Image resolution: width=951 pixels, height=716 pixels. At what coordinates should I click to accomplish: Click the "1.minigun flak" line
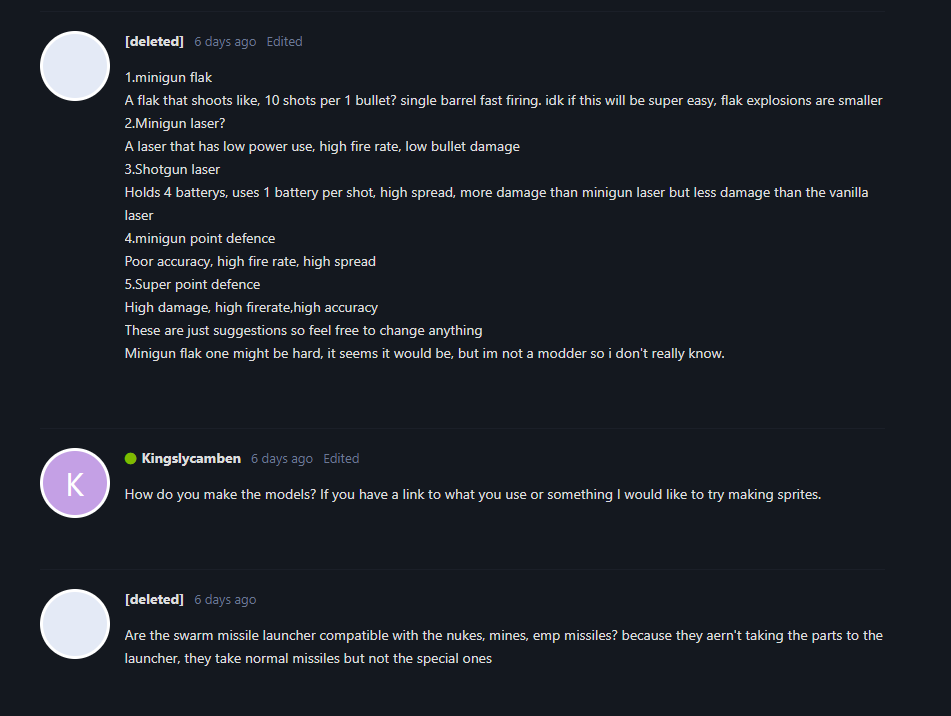(x=168, y=77)
